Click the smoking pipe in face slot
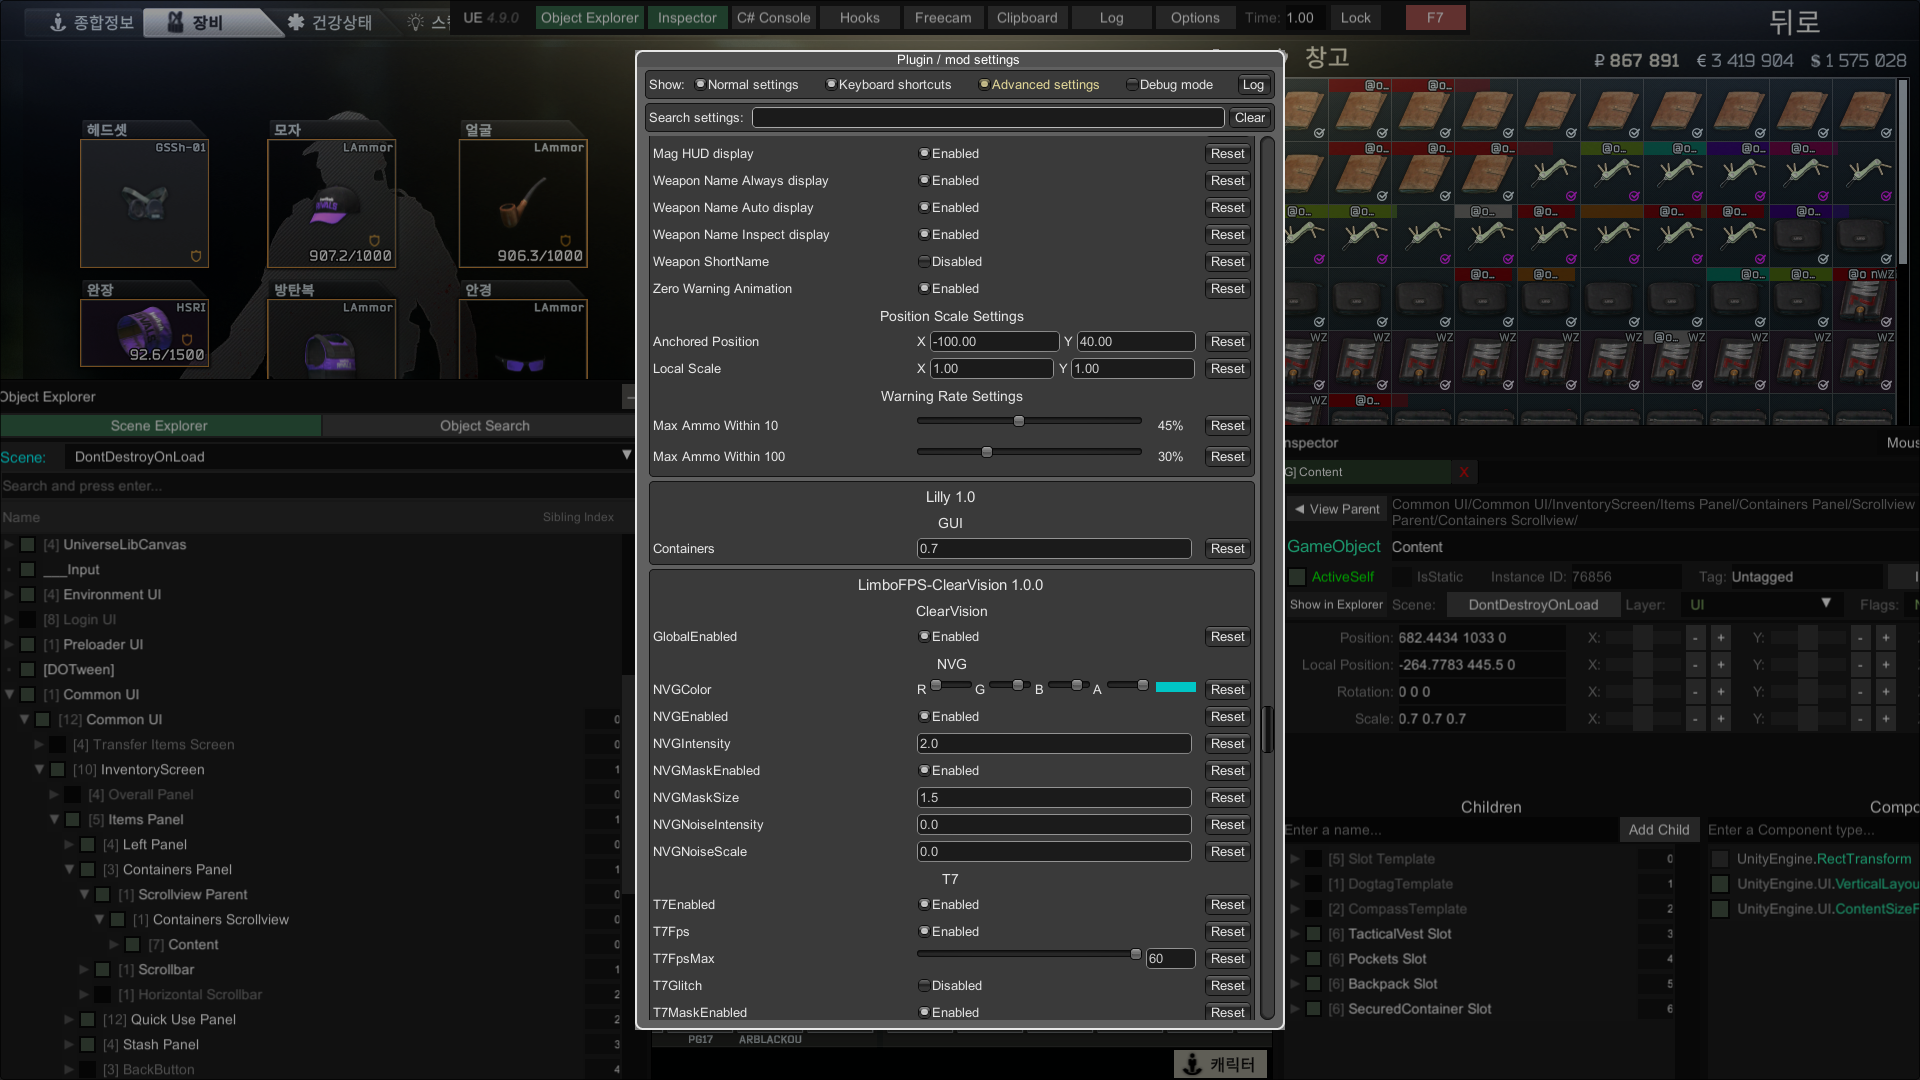Image resolution: width=1920 pixels, height=1080 pixels. click(x=522, y=203)
